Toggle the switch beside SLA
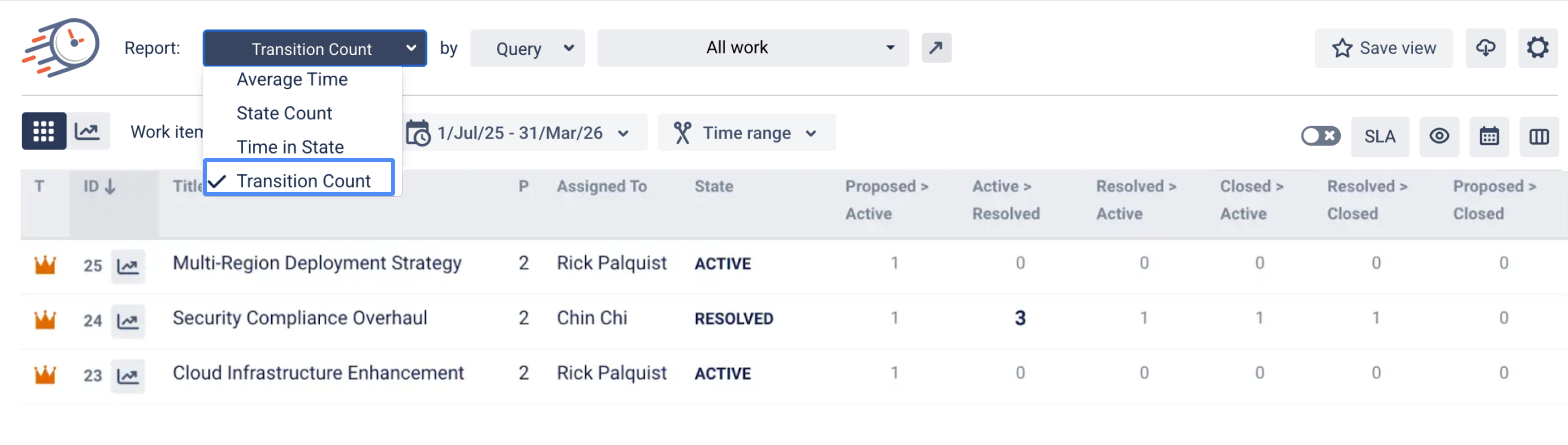 click(1320, 136)
